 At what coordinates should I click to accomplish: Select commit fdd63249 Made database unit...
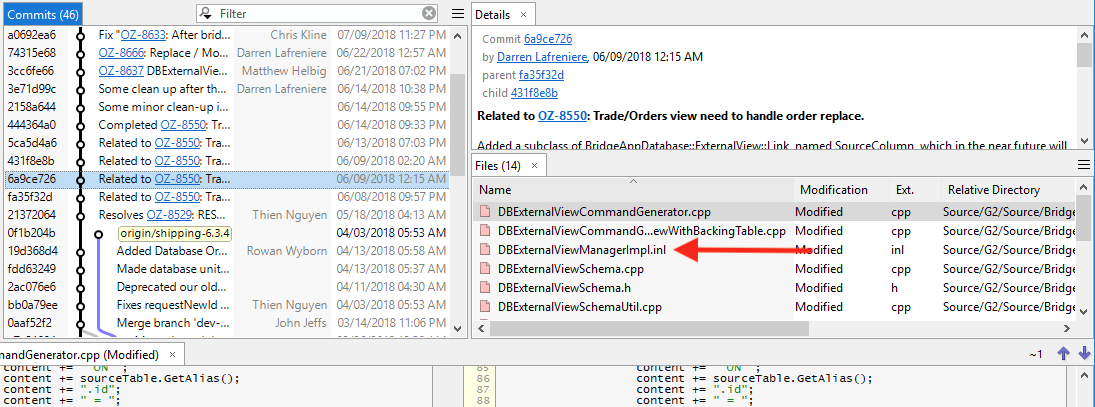tap(226, 269)
